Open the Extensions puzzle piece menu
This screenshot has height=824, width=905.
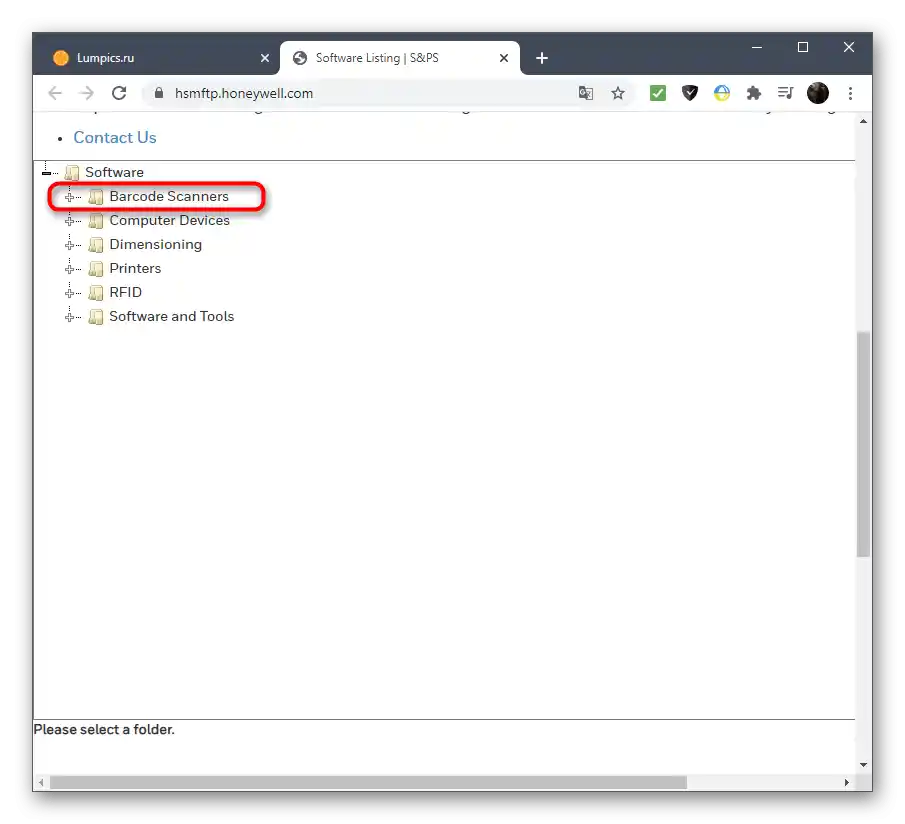click(x=753, y=93)
